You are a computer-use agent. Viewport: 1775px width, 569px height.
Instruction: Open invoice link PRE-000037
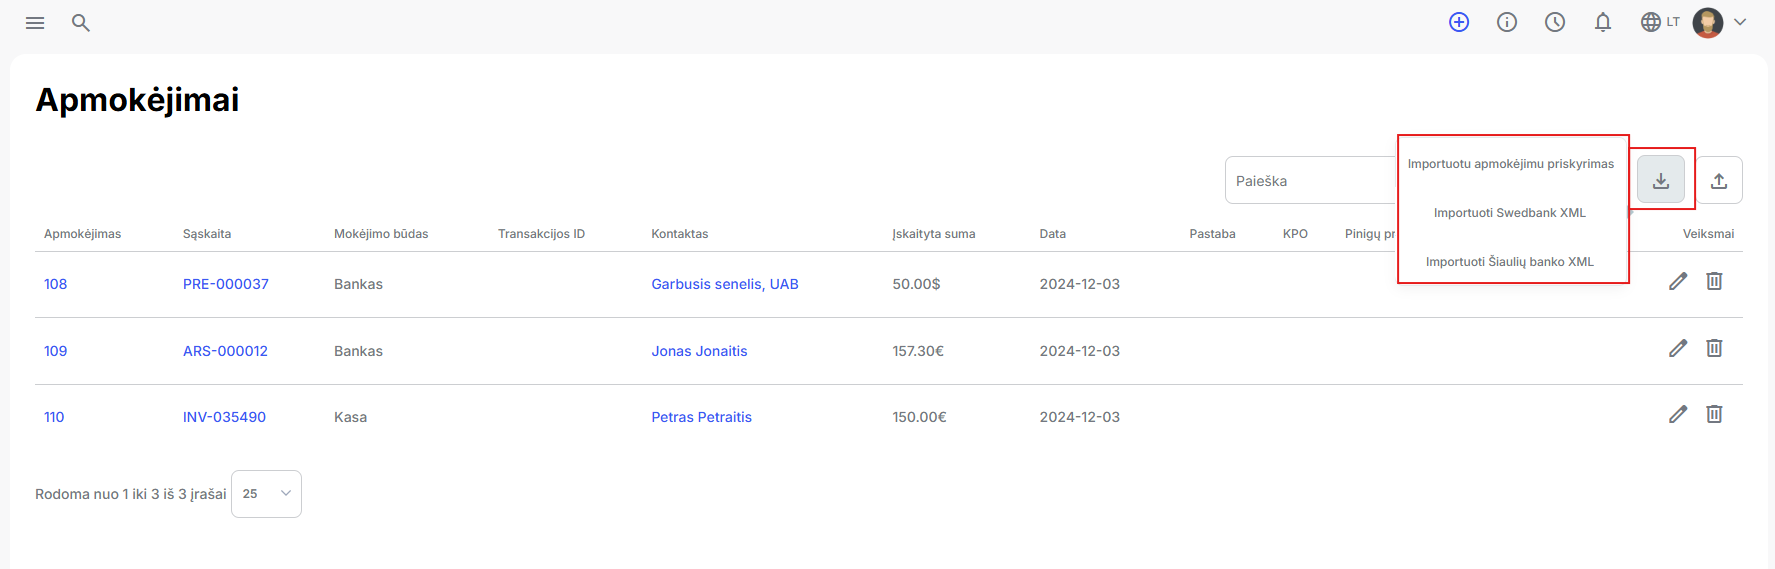(x=226, y=284)
